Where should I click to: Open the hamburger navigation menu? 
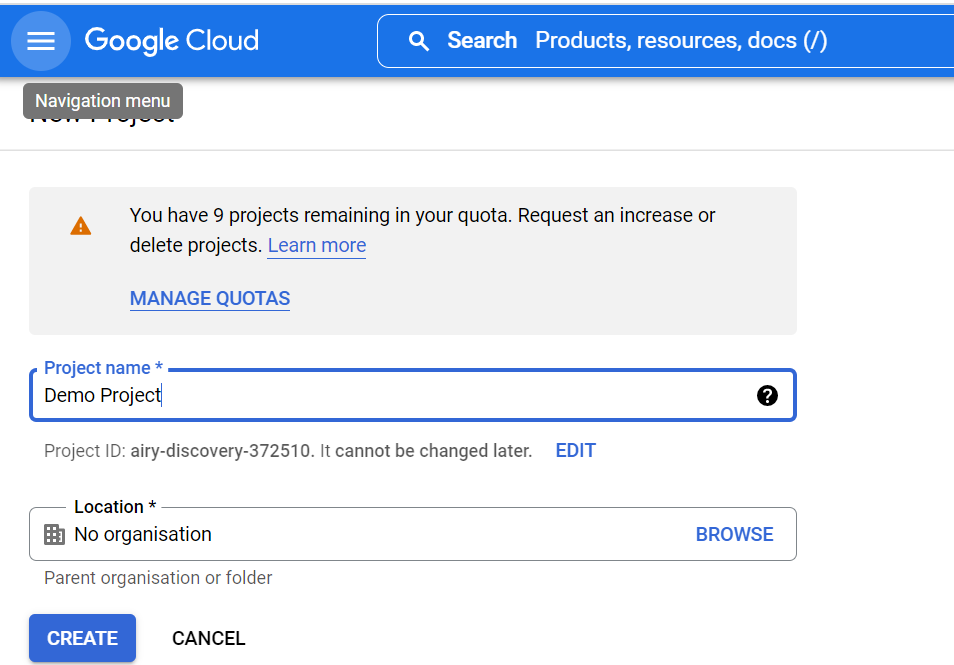pos(41,41)
